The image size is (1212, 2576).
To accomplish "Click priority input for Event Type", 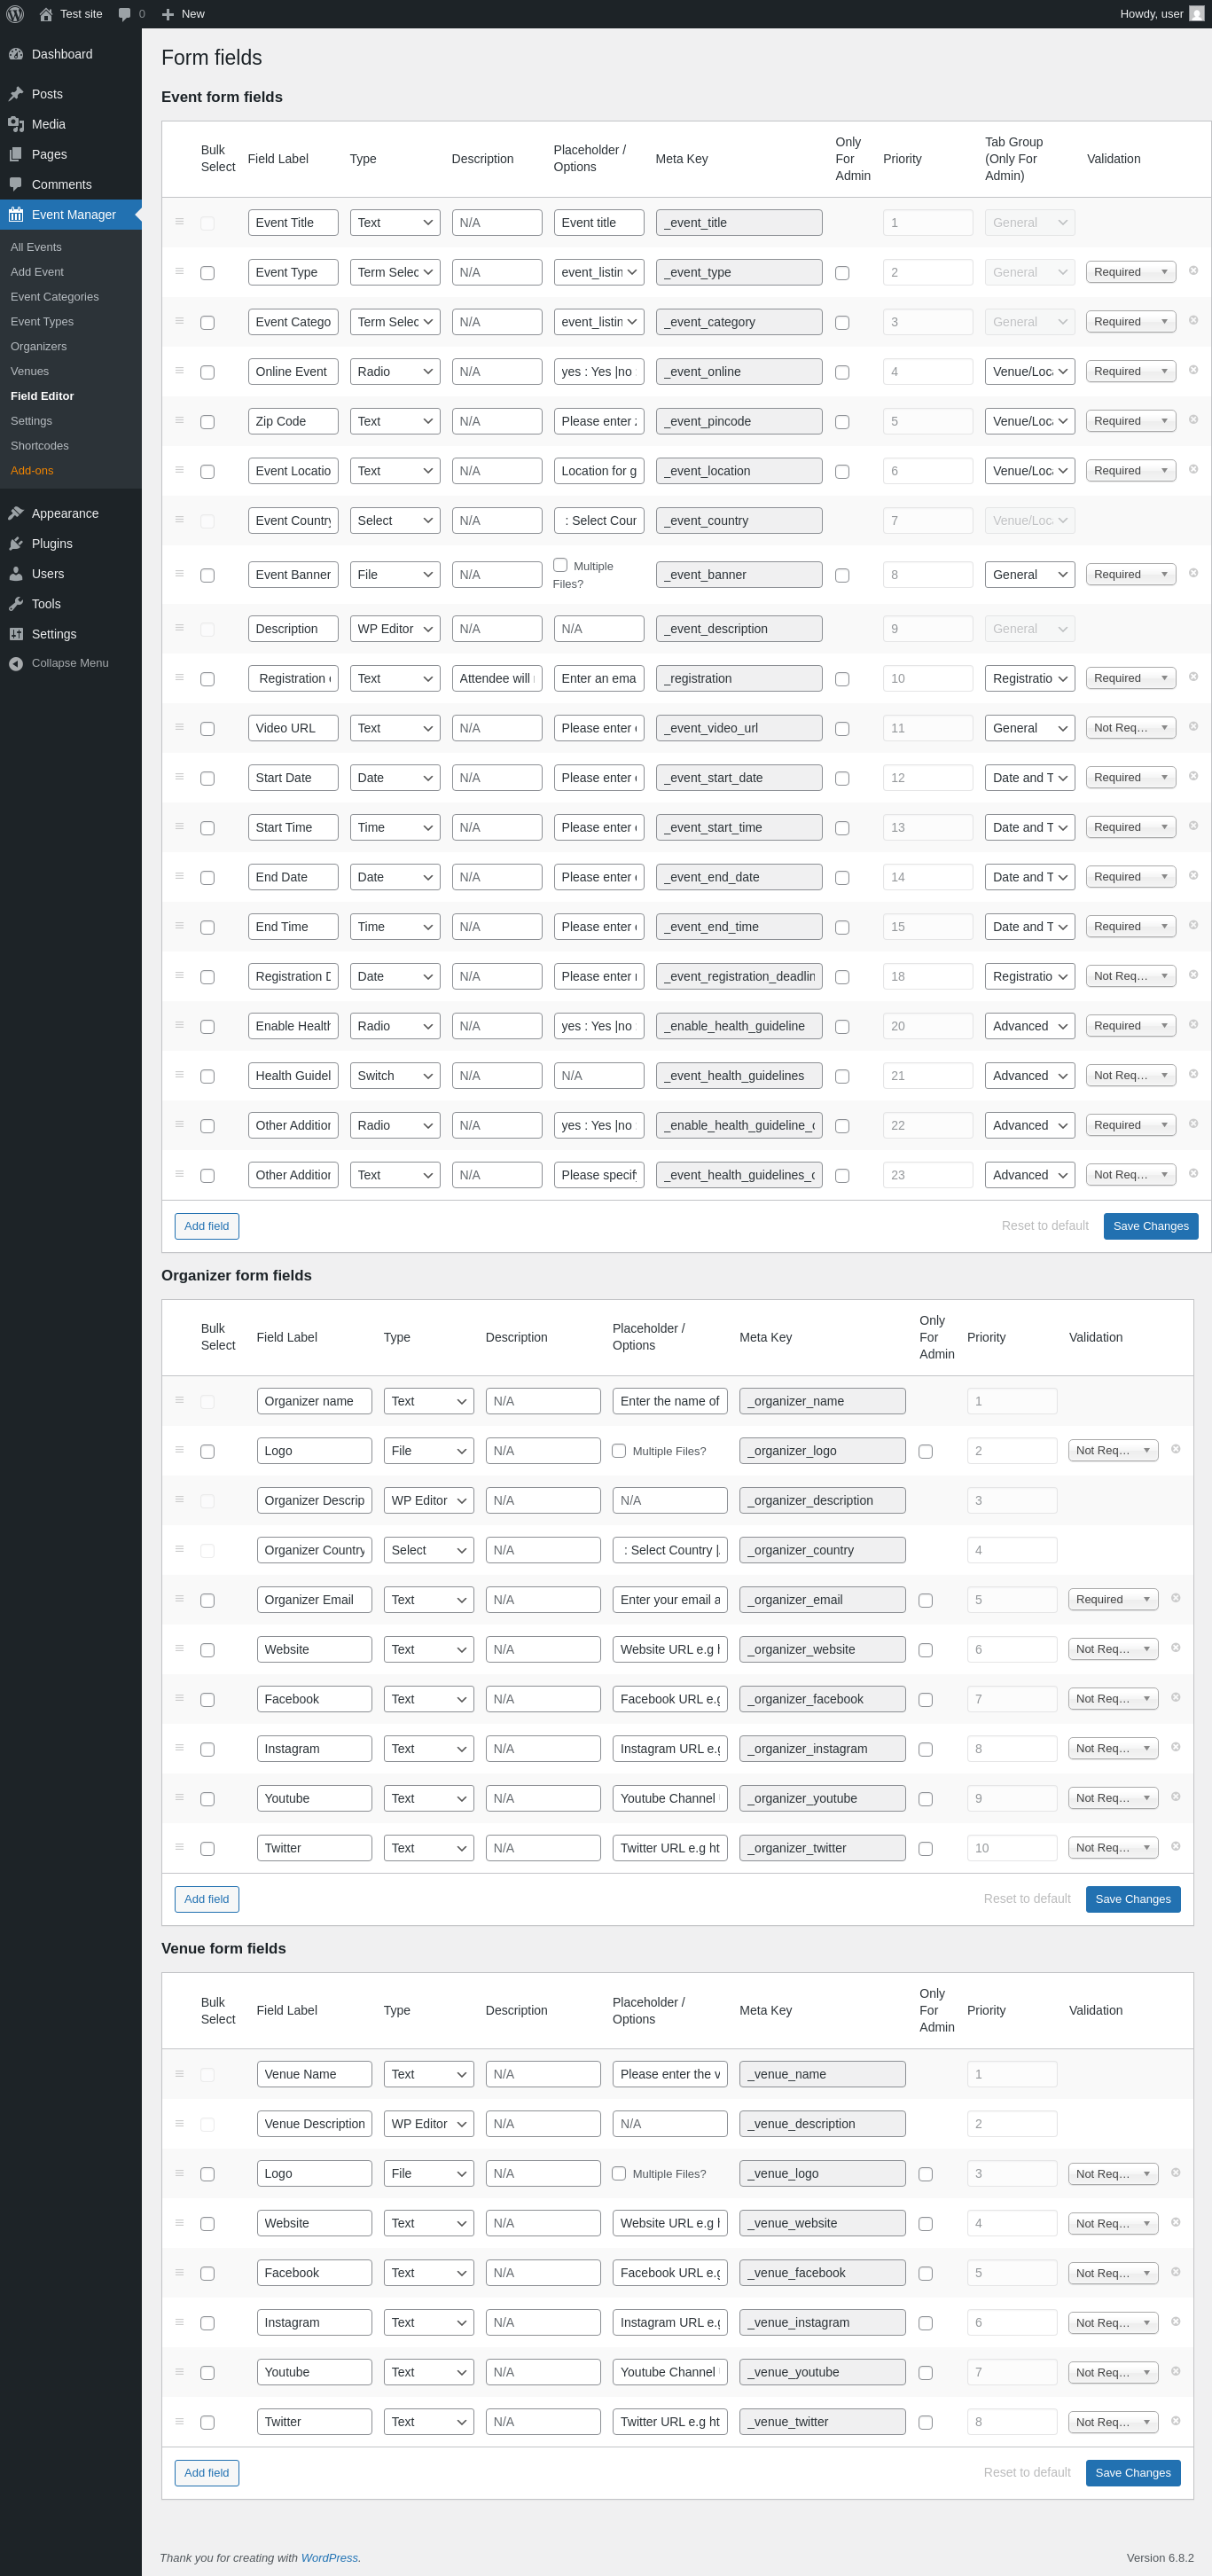I will click(x=928, y=272).
